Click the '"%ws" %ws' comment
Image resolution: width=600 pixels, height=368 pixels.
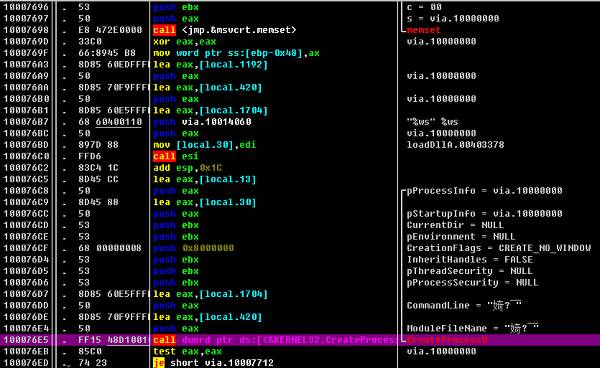click(432, 122)
